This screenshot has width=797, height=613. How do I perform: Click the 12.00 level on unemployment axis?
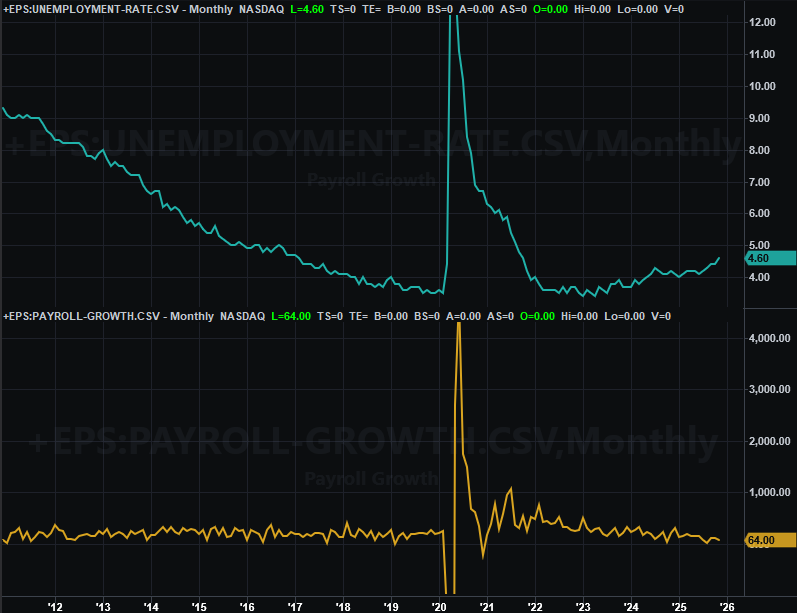[763, 22]
